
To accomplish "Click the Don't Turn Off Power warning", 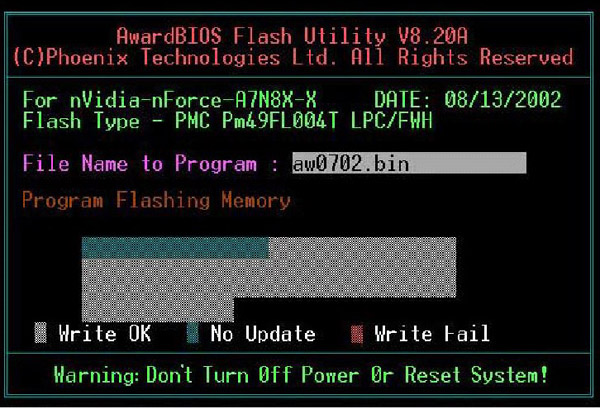I will (301, 375).
